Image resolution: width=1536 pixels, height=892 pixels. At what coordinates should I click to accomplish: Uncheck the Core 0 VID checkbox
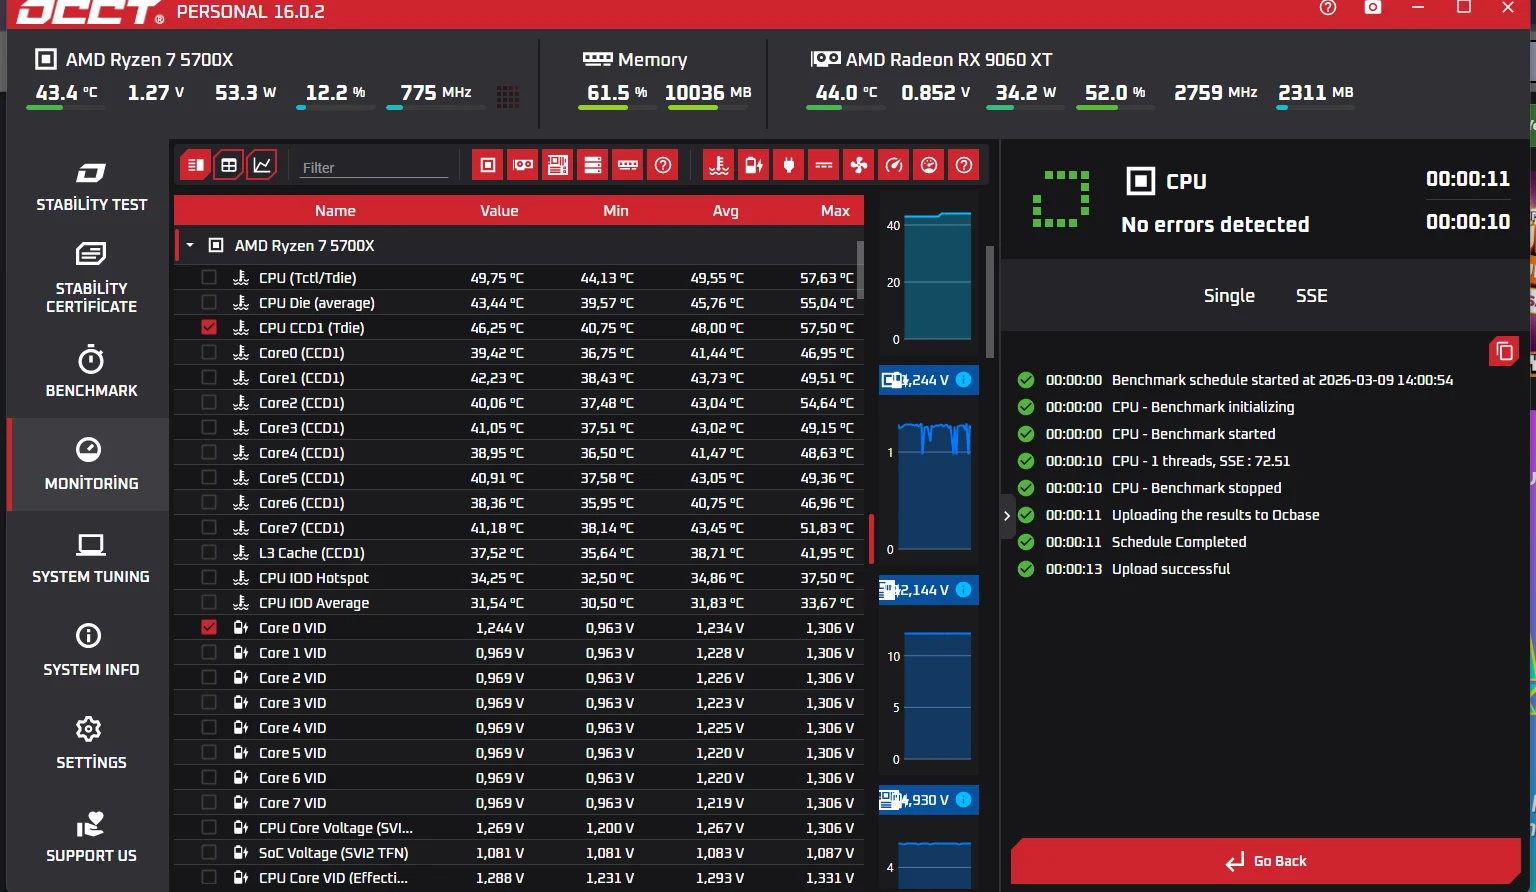coord(209,627)
